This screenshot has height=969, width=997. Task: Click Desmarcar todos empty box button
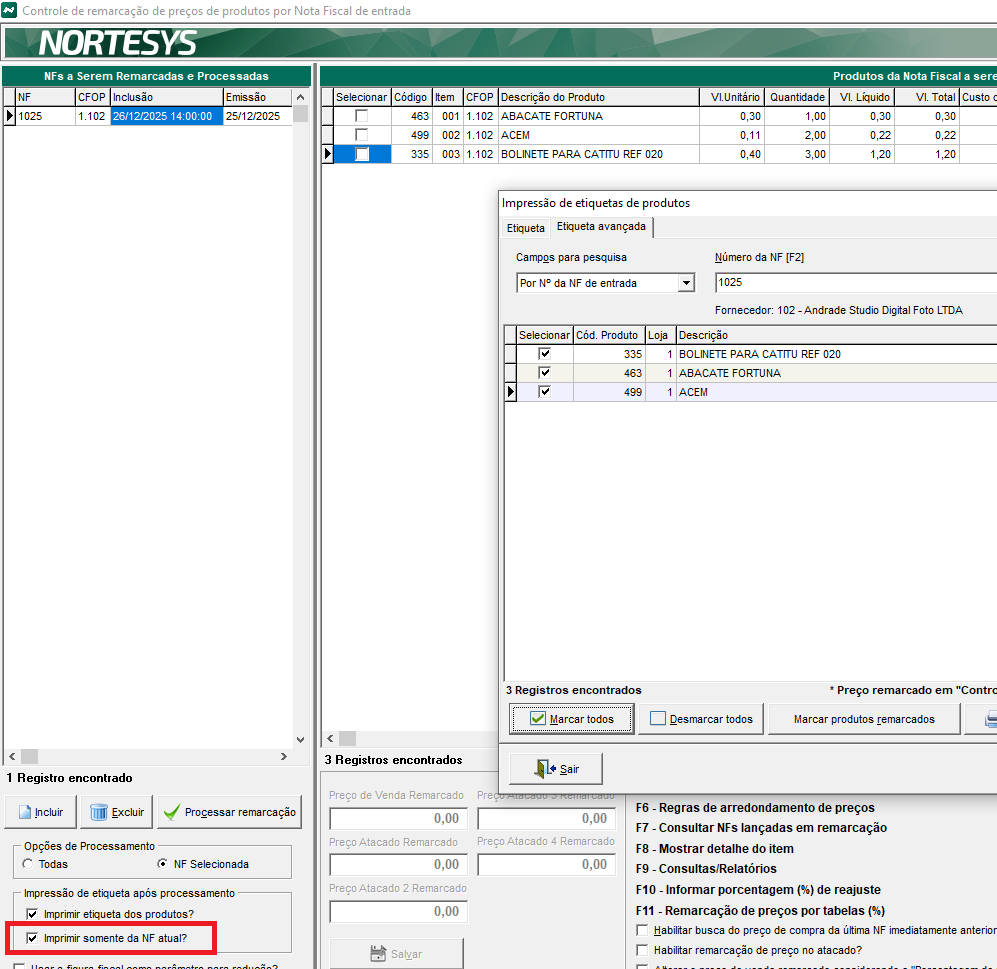[701, 719]
